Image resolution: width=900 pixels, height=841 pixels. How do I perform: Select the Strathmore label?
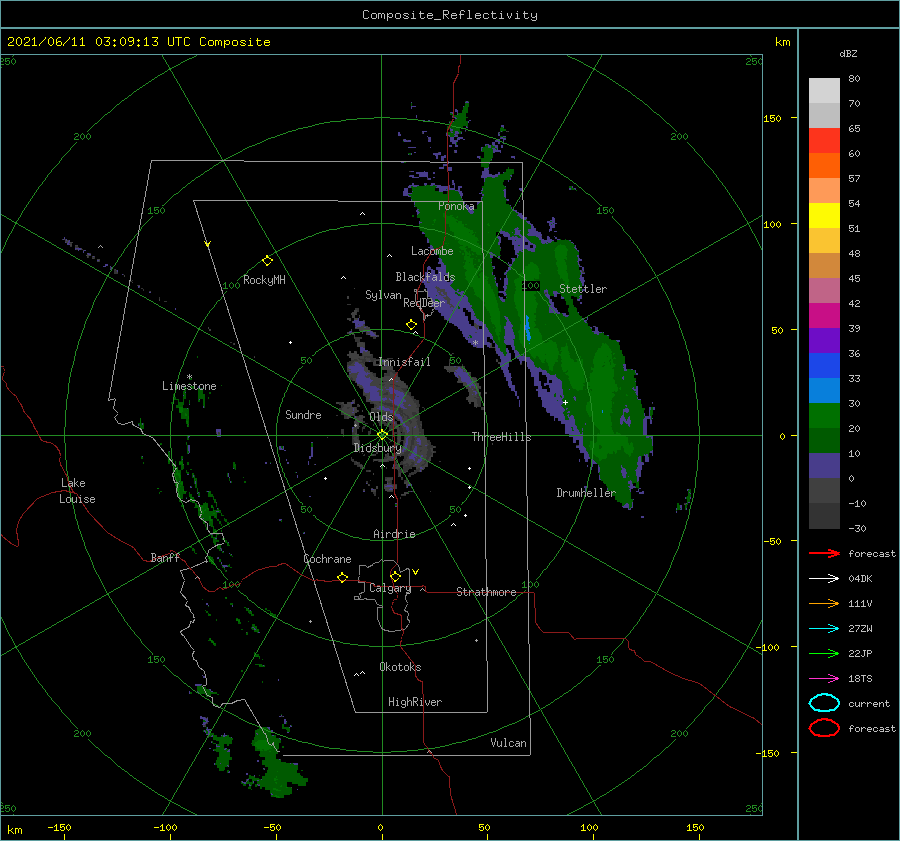(486, 592)
